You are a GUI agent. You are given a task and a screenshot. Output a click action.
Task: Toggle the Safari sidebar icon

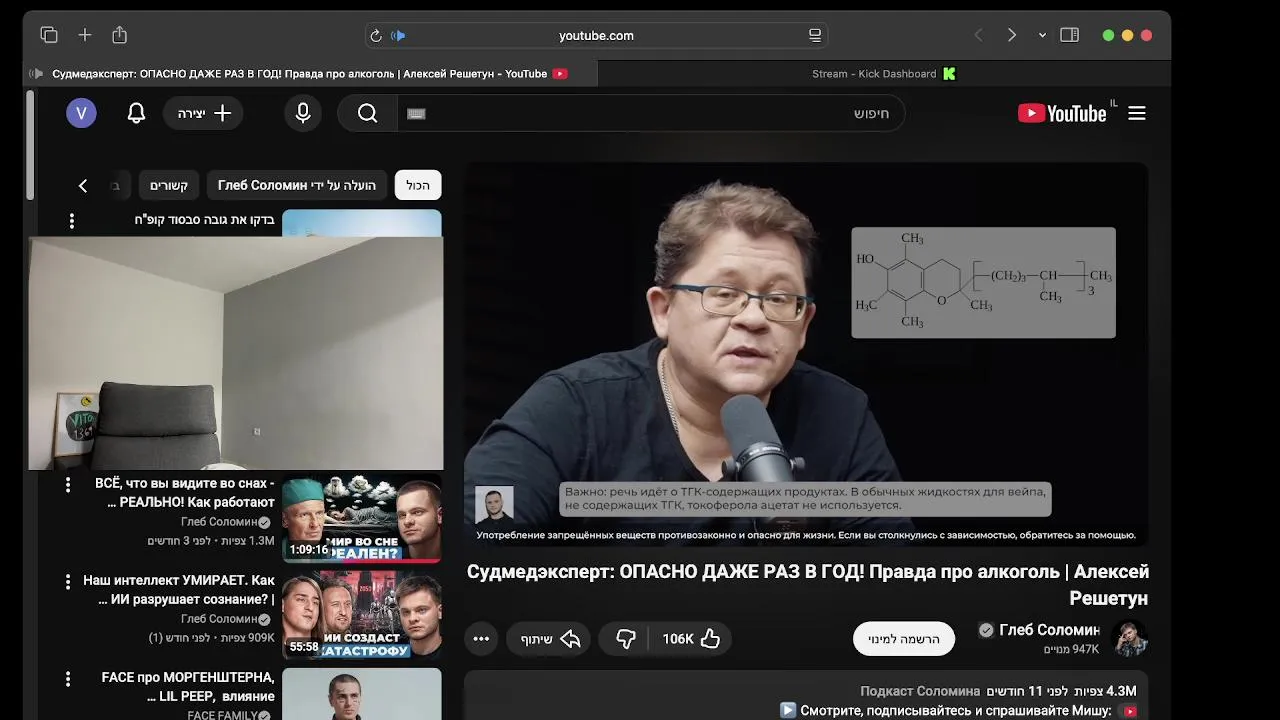click(1069, 35)
